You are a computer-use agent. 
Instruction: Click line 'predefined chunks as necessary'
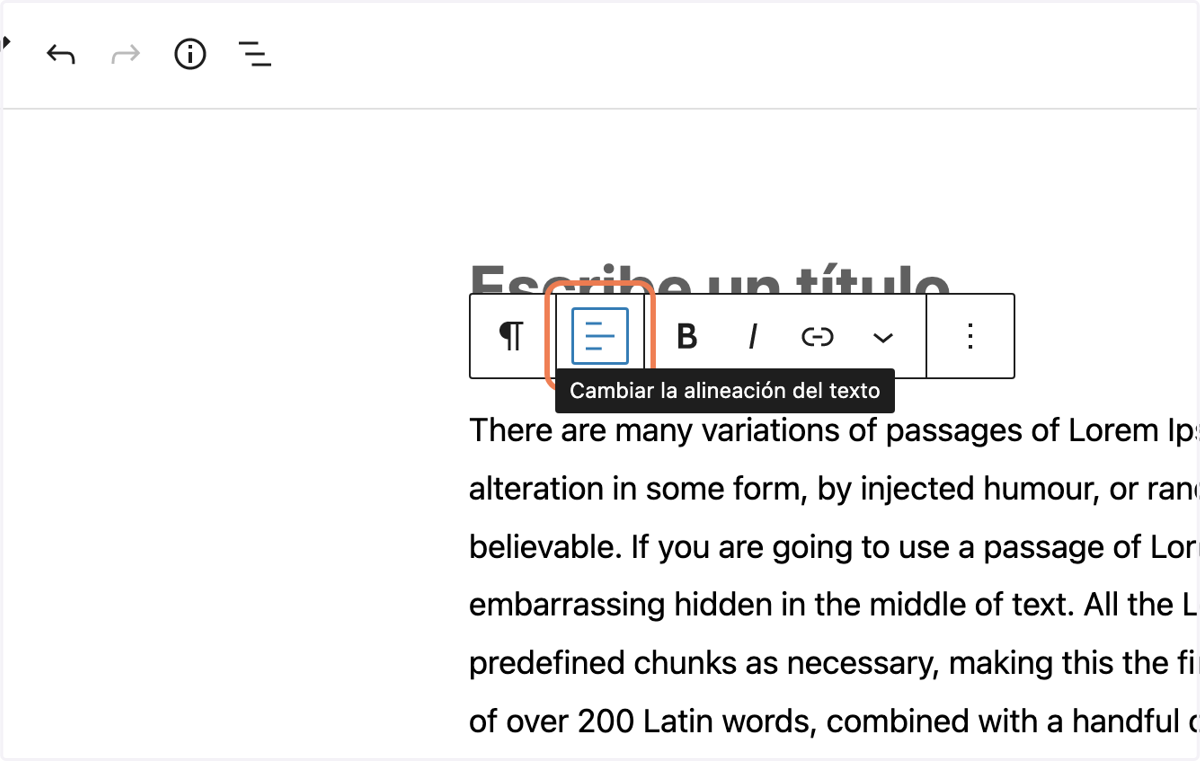click(x=834, y=663)
